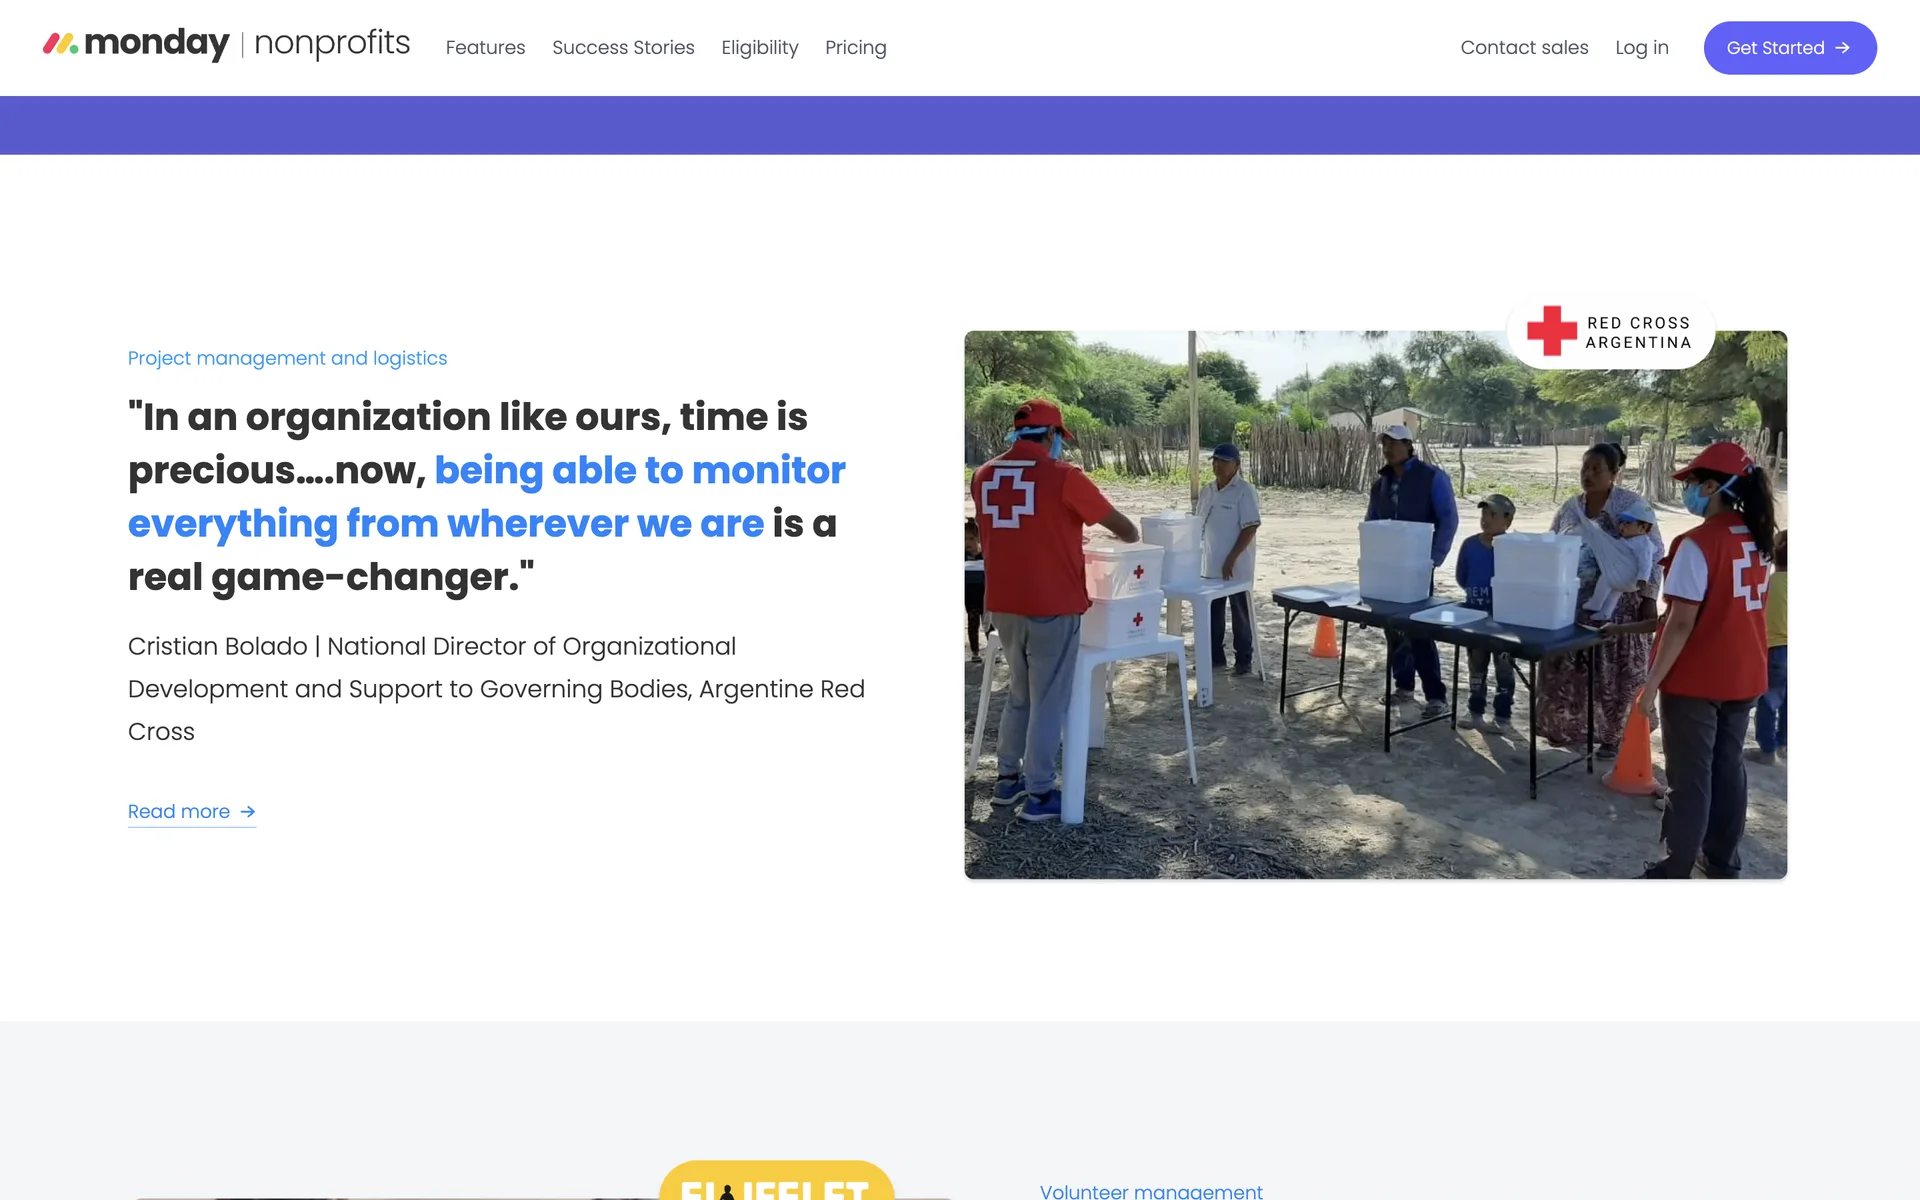1920x1200 pixels.
Task: Click the Get Started button
Action: (x=1789, y=48)
